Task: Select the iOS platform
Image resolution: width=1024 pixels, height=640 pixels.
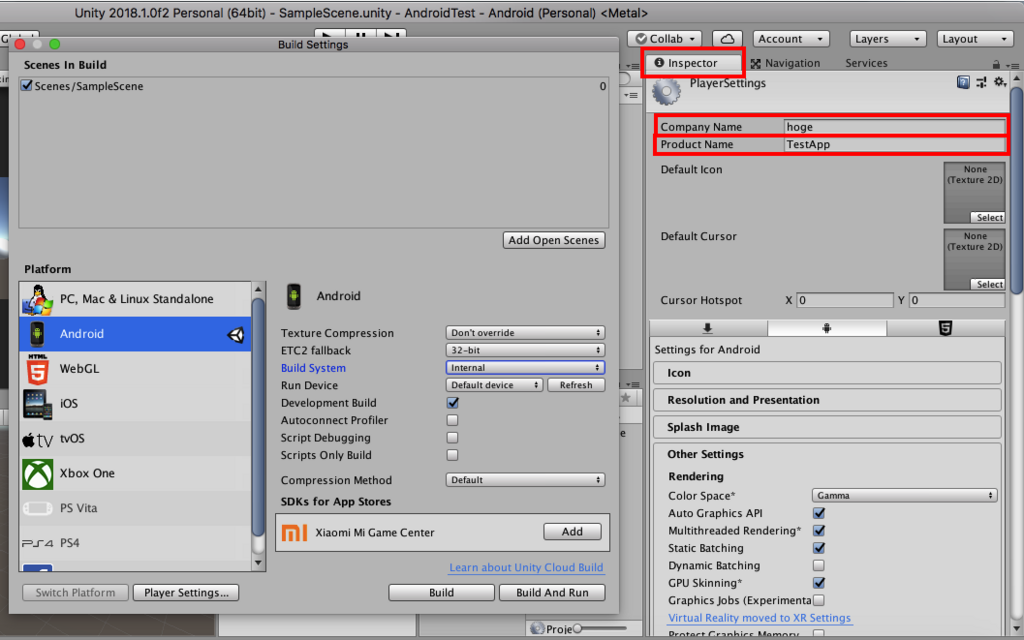Action: pos(135,404)
